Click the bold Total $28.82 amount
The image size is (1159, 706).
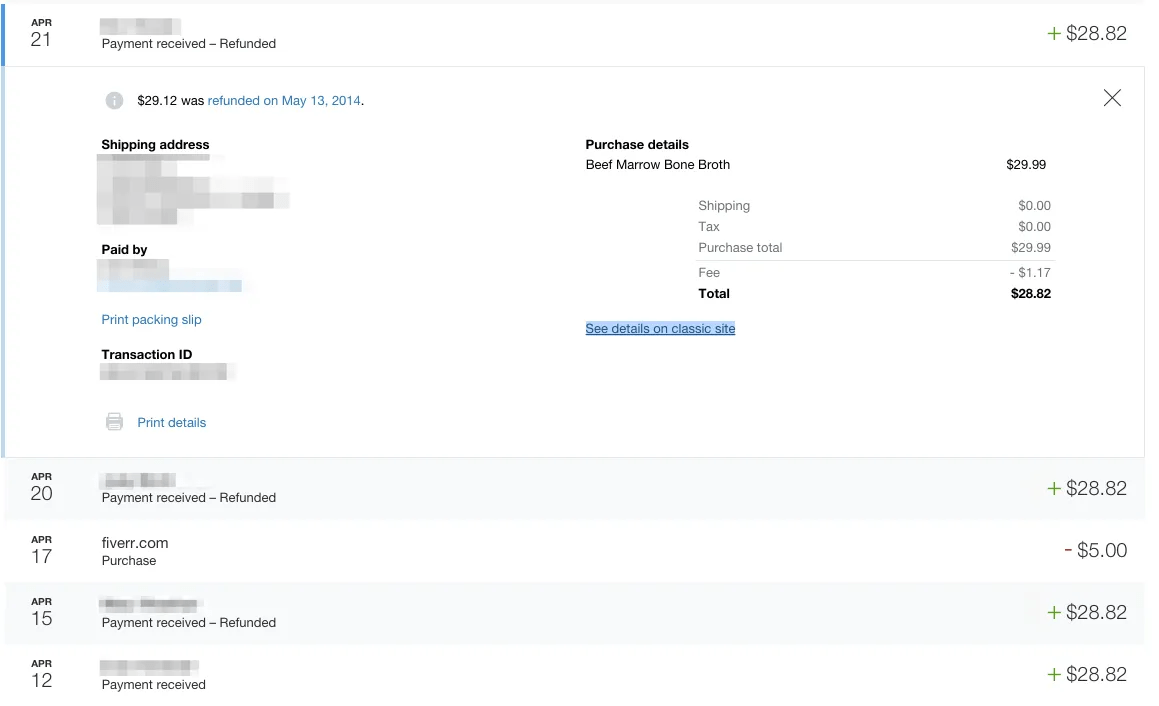1030,293
